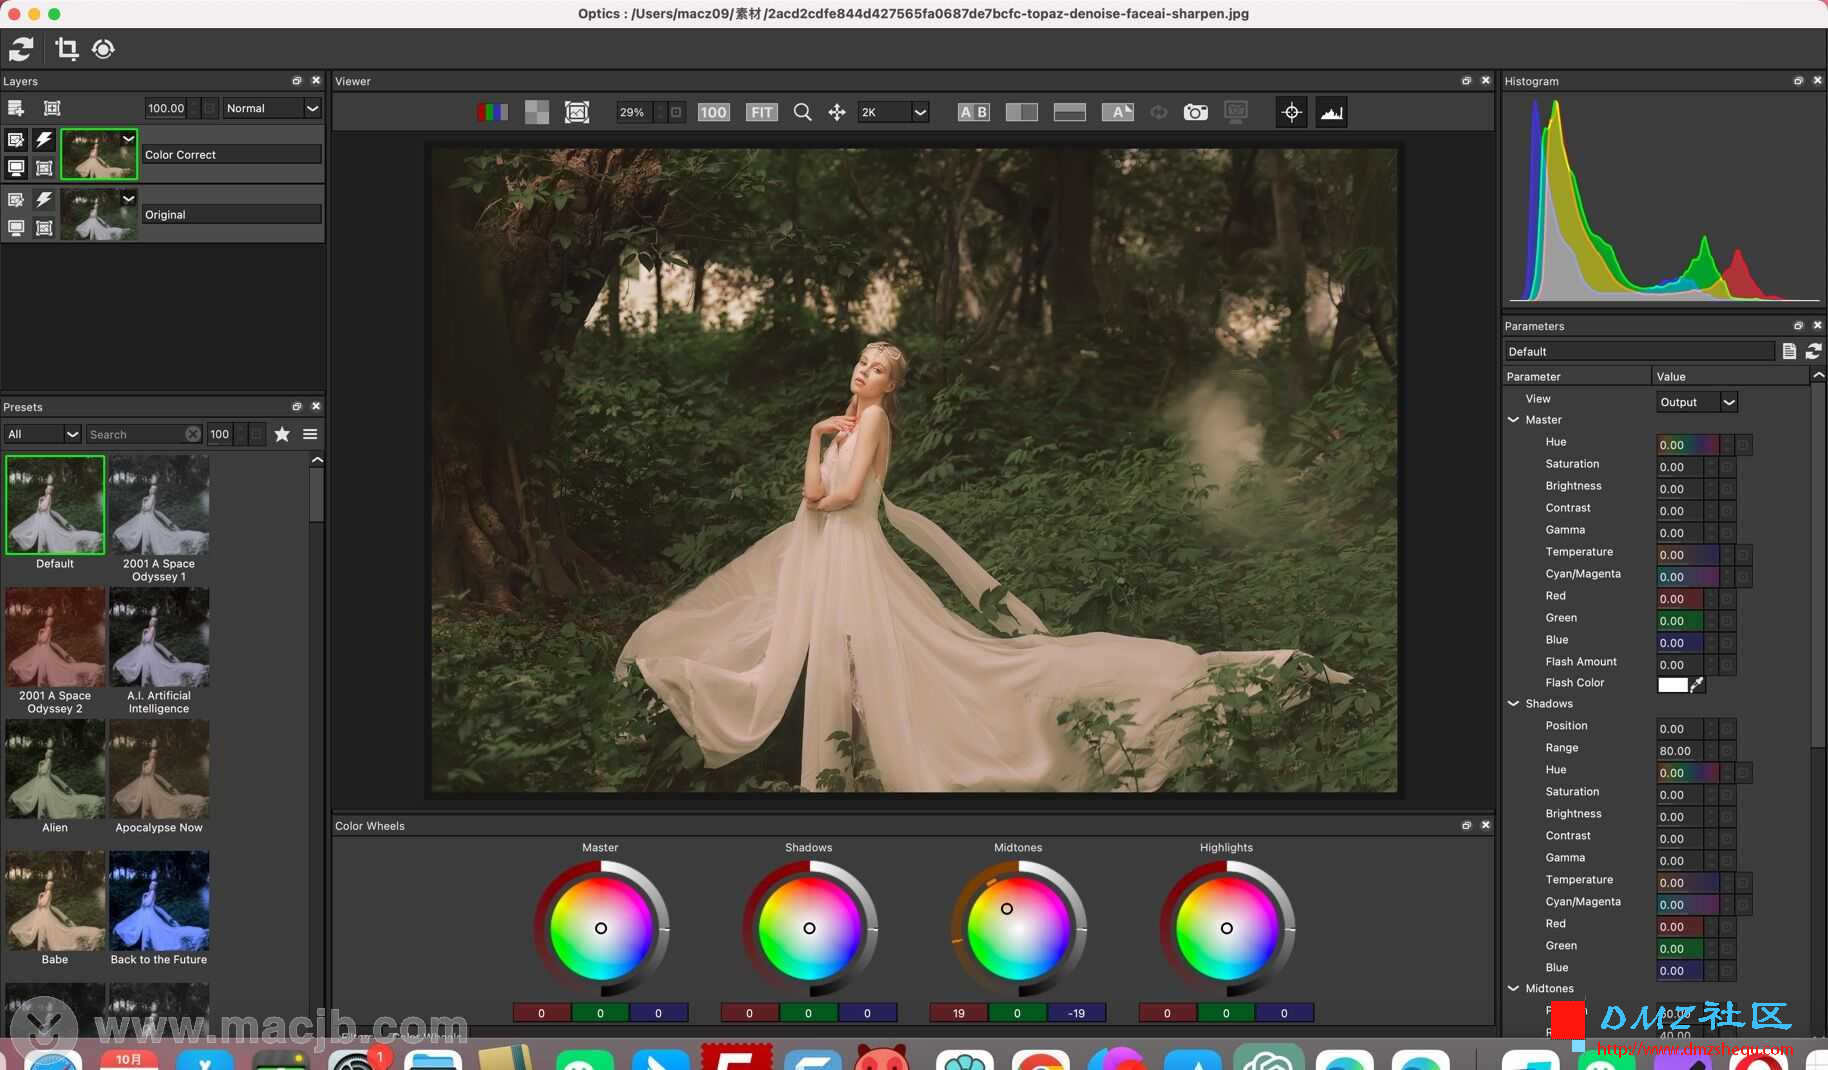Click the A B side-by-side comparison icon

tap(974, 112)
